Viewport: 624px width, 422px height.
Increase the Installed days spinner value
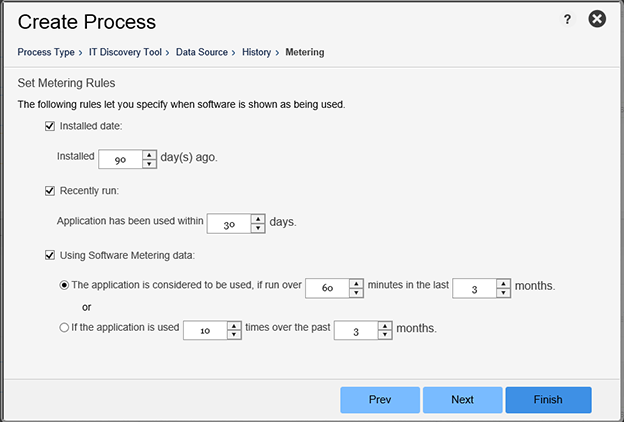[x=149, y=153]
